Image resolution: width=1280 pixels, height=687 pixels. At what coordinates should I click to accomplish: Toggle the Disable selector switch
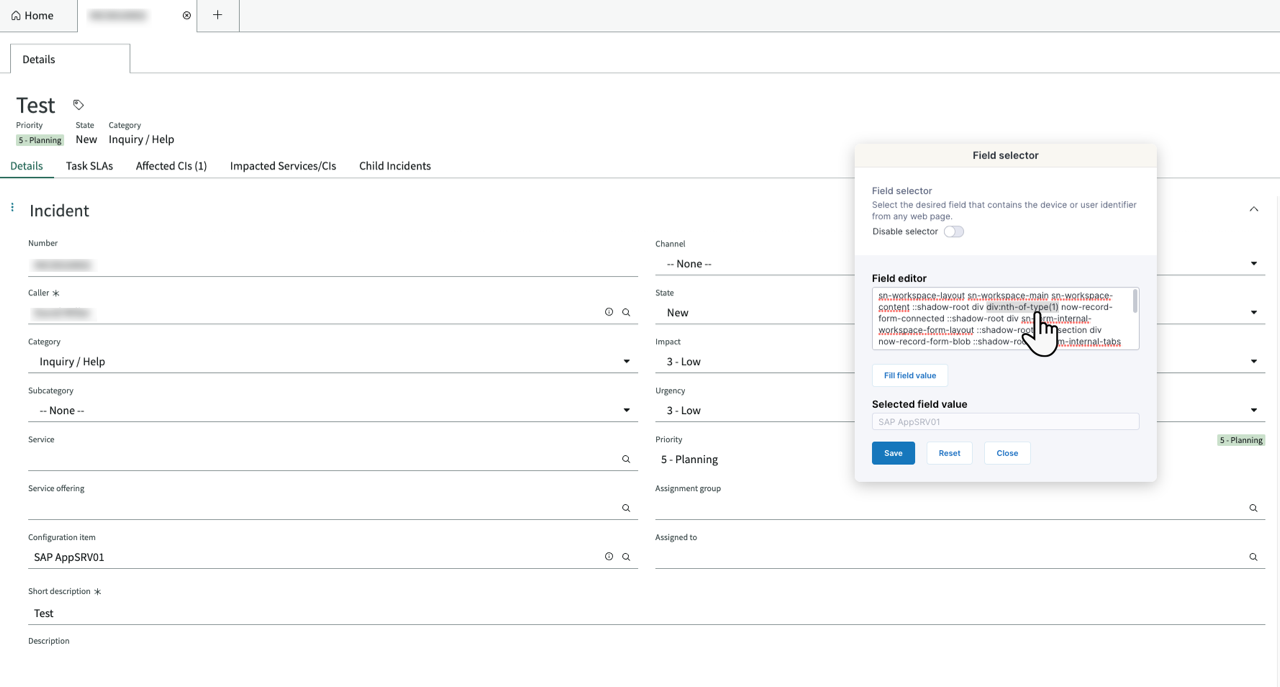coord(953,232)
